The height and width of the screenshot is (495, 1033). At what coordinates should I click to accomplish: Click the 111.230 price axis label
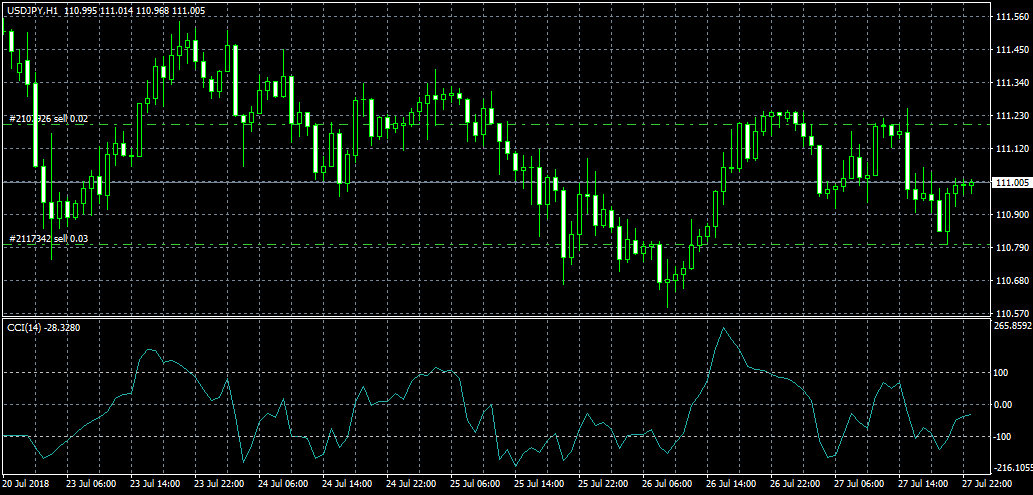(x=1010, y=116)
